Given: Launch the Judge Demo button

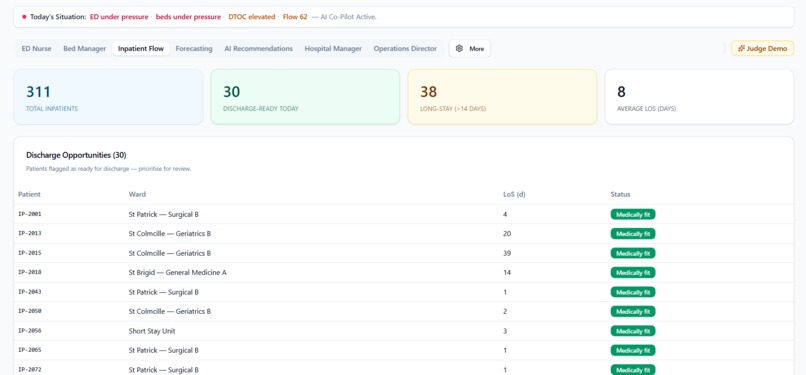Looking at the screenshot, I should 763,49.
